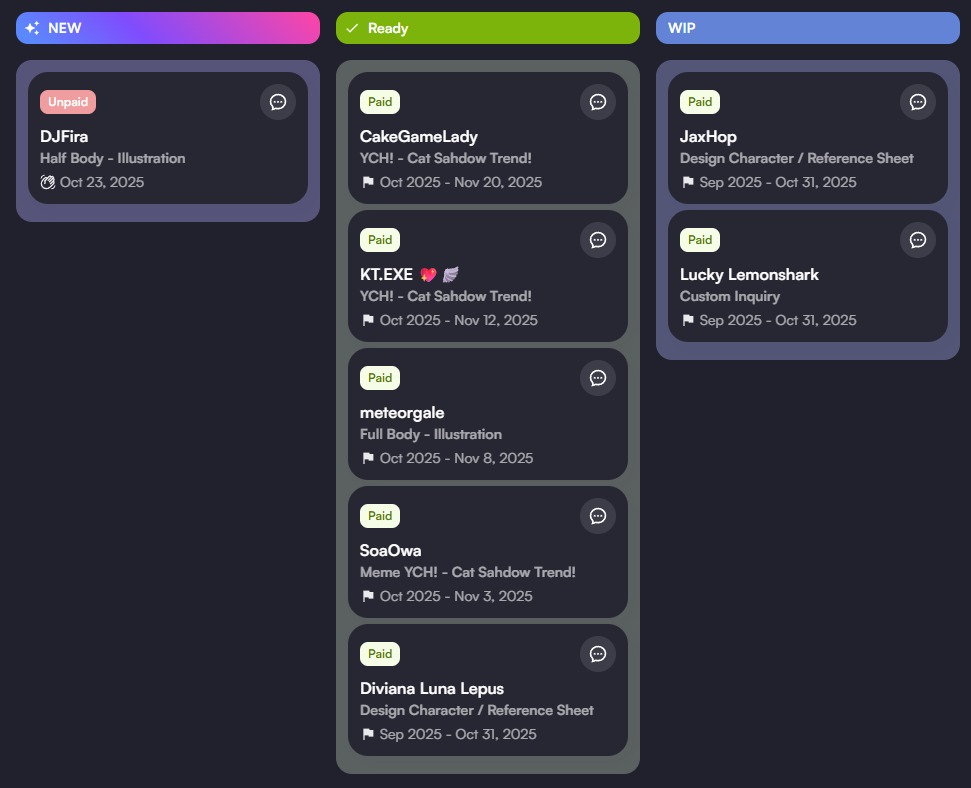The width and height of the screenshot is (971, 788).
Task: Open the KT.EXE client name
Action: point(386,274)
